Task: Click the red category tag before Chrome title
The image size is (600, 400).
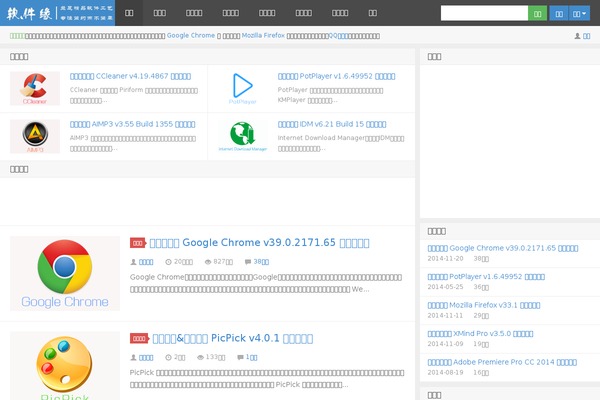Action: click(x=138, y=243)
